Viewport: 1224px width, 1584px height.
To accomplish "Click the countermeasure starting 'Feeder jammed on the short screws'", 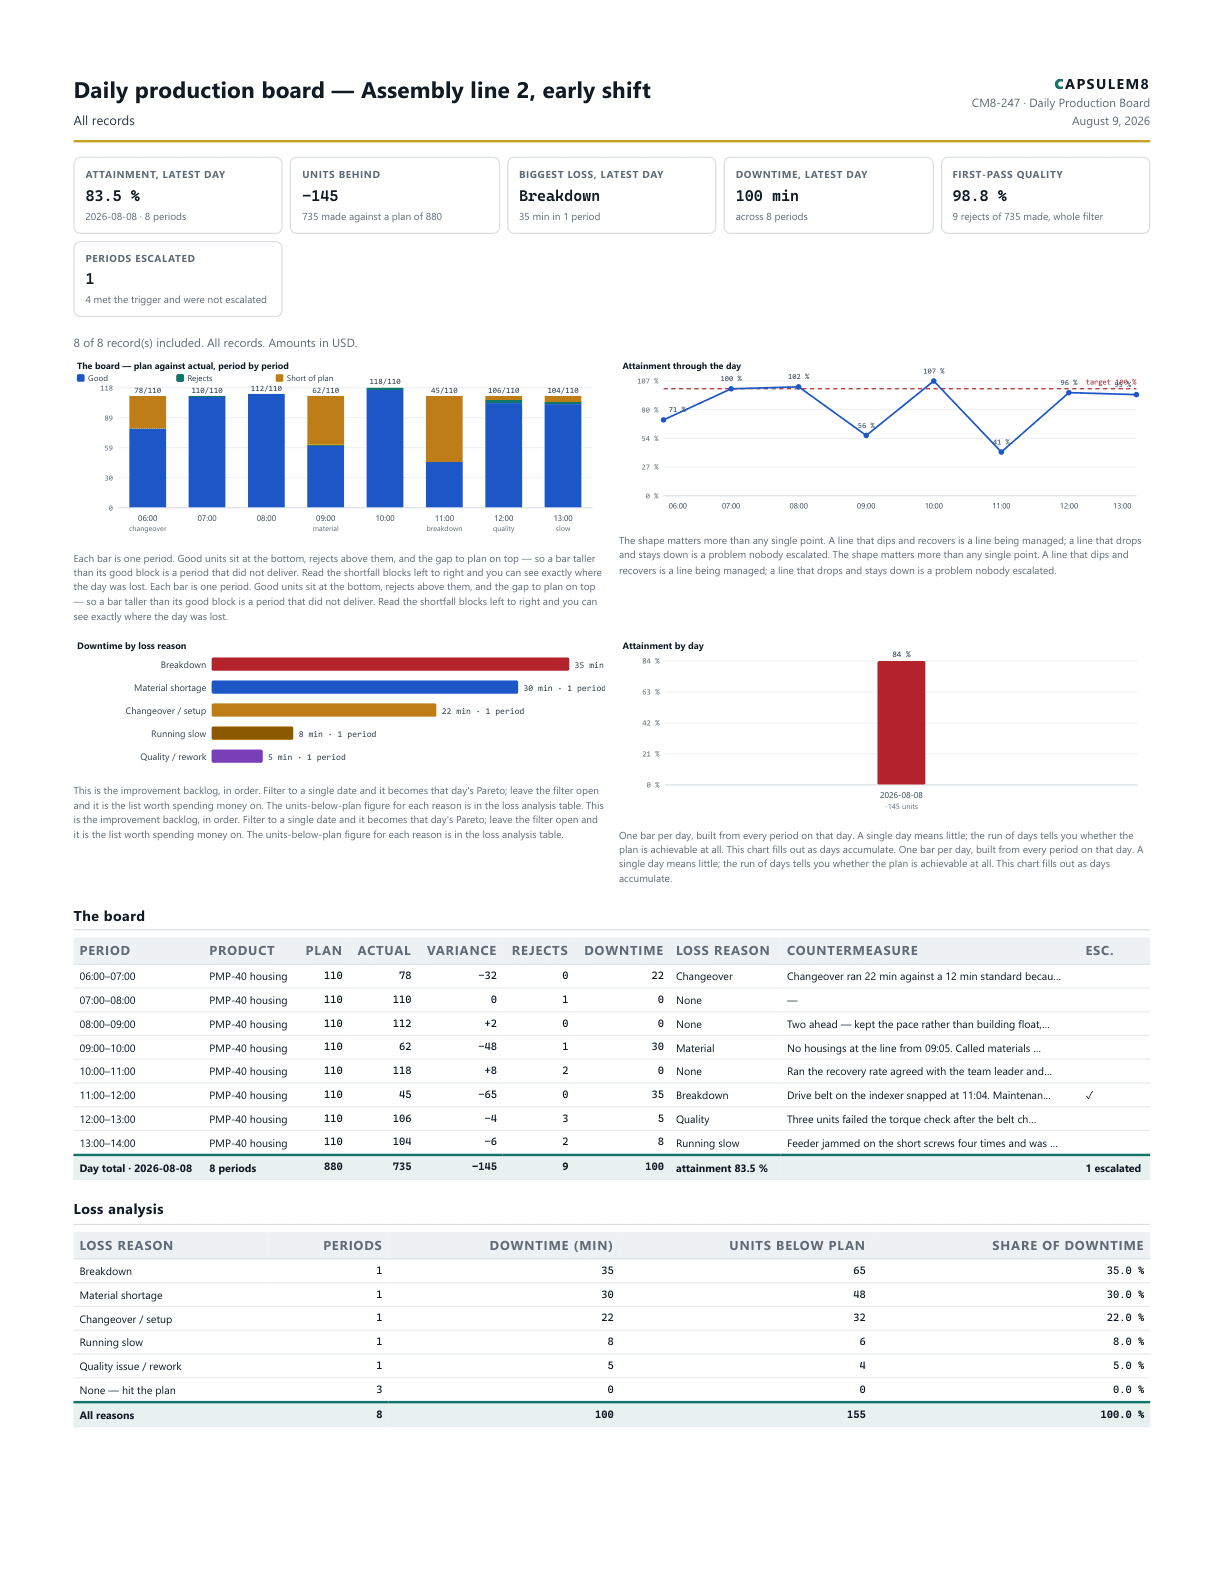I will [x=922, y=1144].
